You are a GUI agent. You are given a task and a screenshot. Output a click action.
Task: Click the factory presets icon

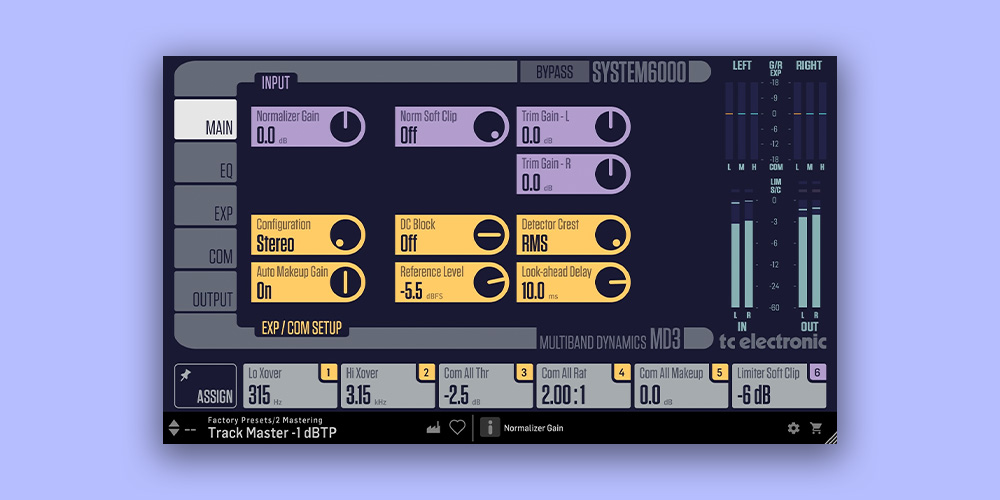coord(433,427)
